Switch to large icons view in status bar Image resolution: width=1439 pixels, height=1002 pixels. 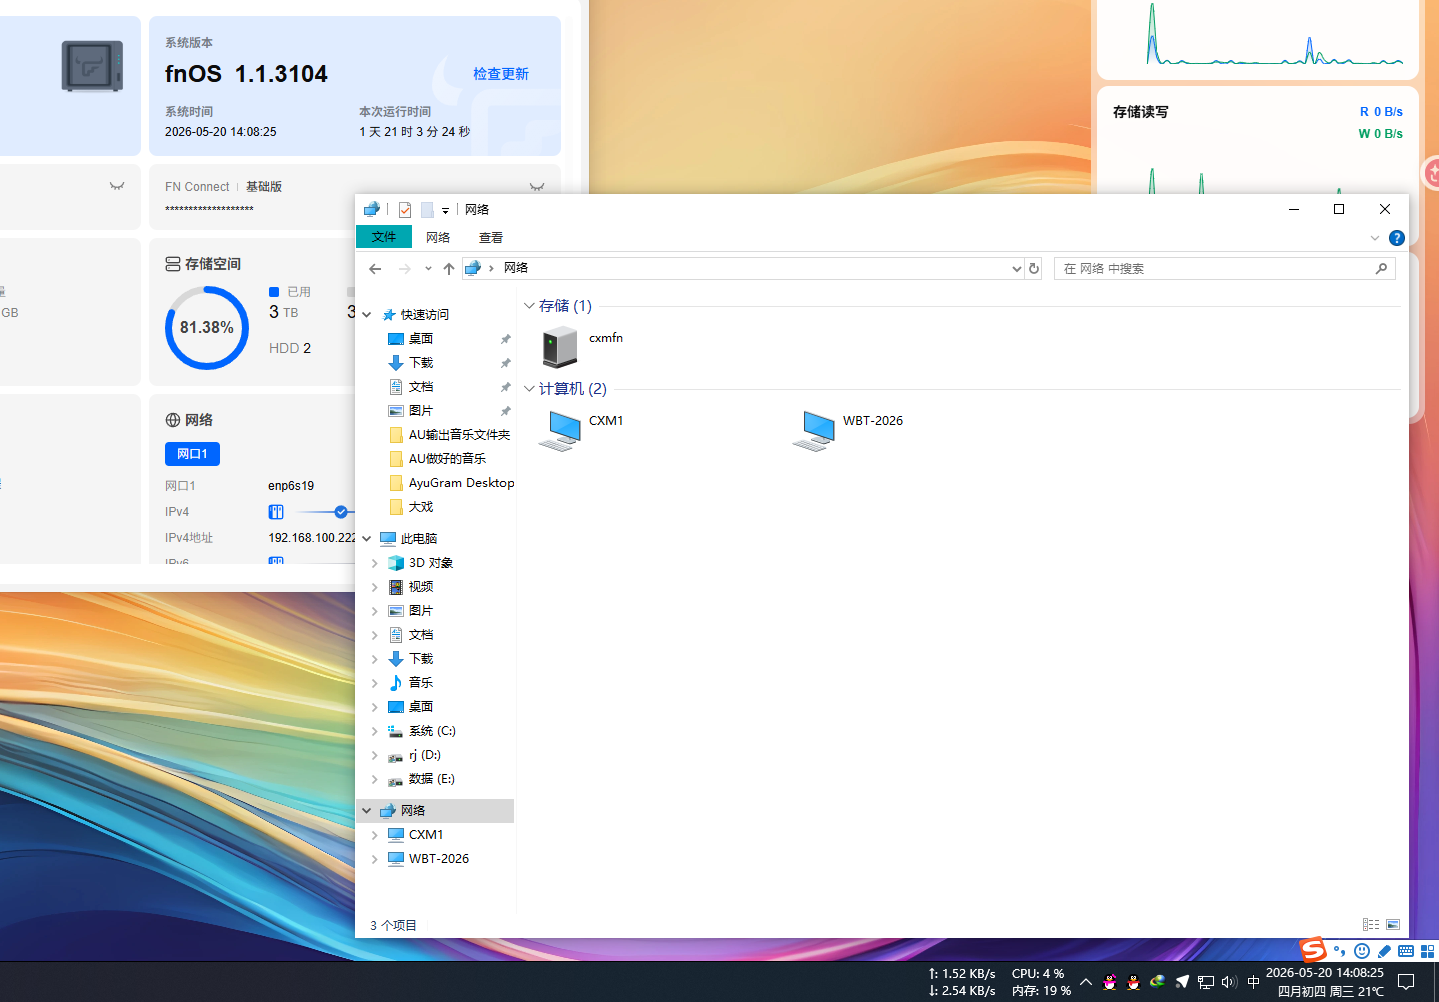[1393, 925]
